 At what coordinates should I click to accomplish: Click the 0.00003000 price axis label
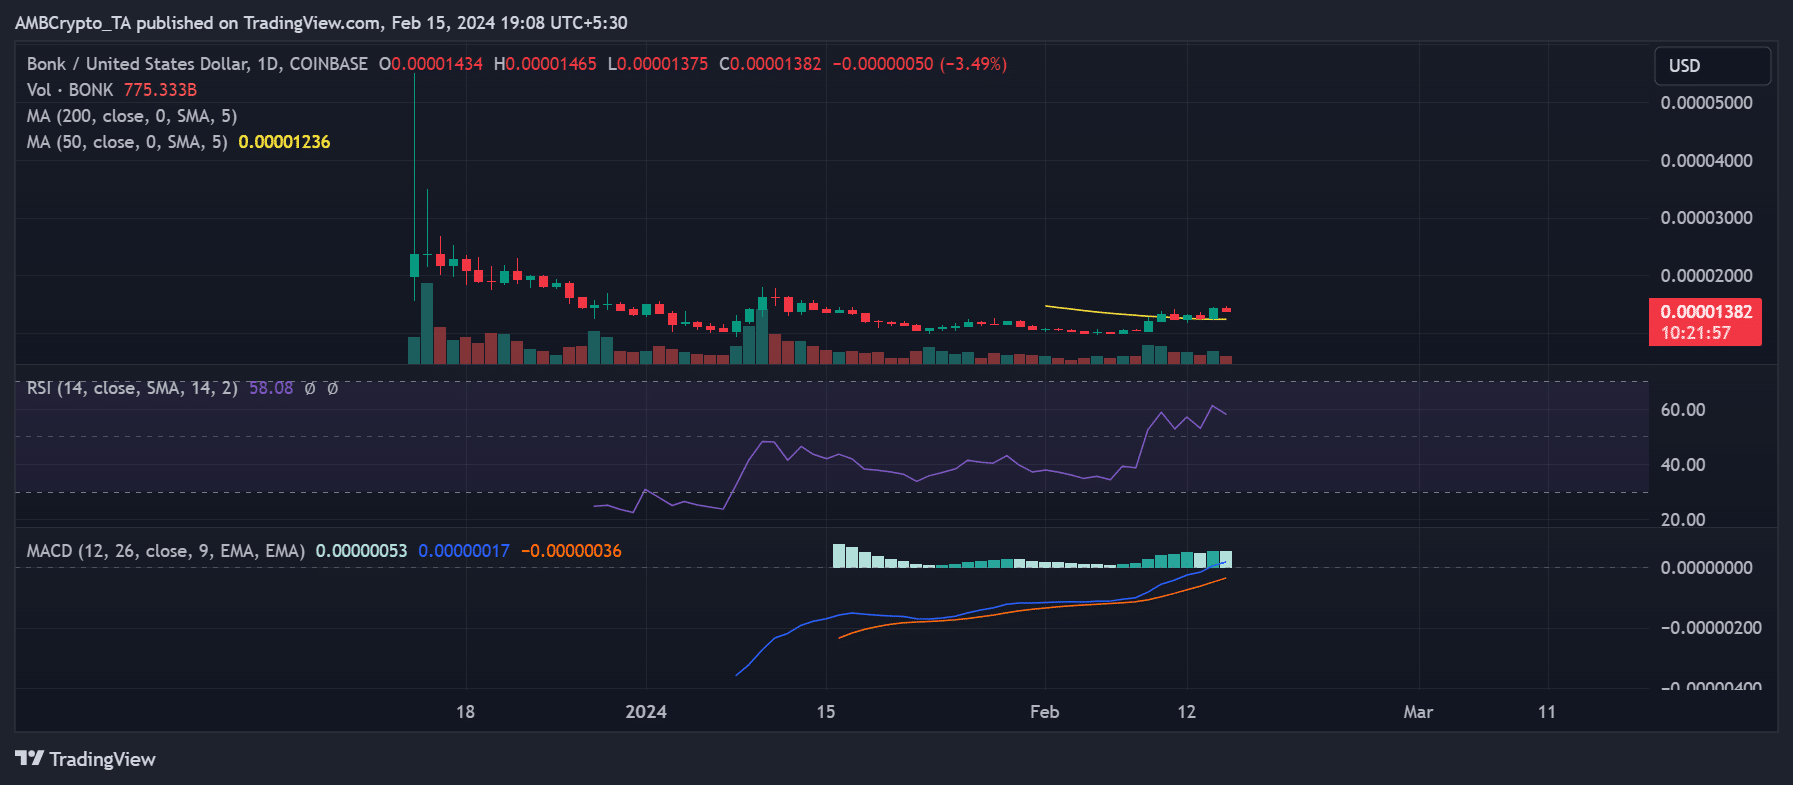click(x=1706, y=218)
